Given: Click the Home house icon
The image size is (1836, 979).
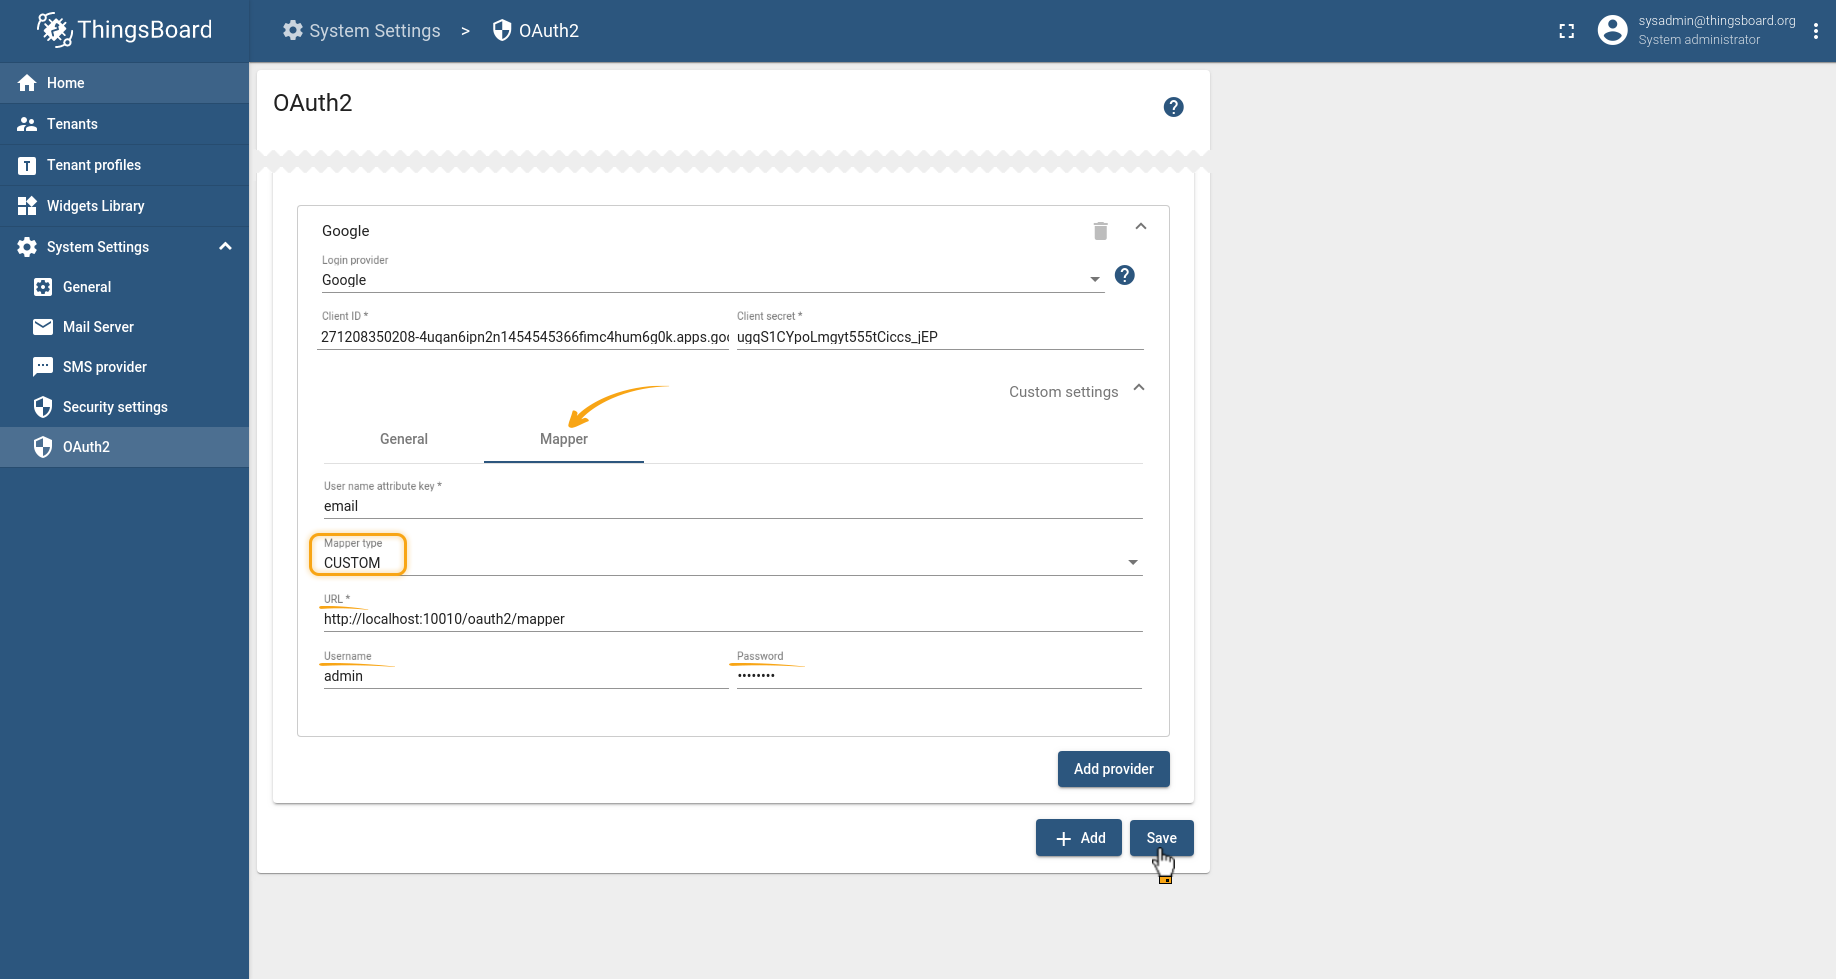Looking at the screenshot, I should [x=27, y=83].
